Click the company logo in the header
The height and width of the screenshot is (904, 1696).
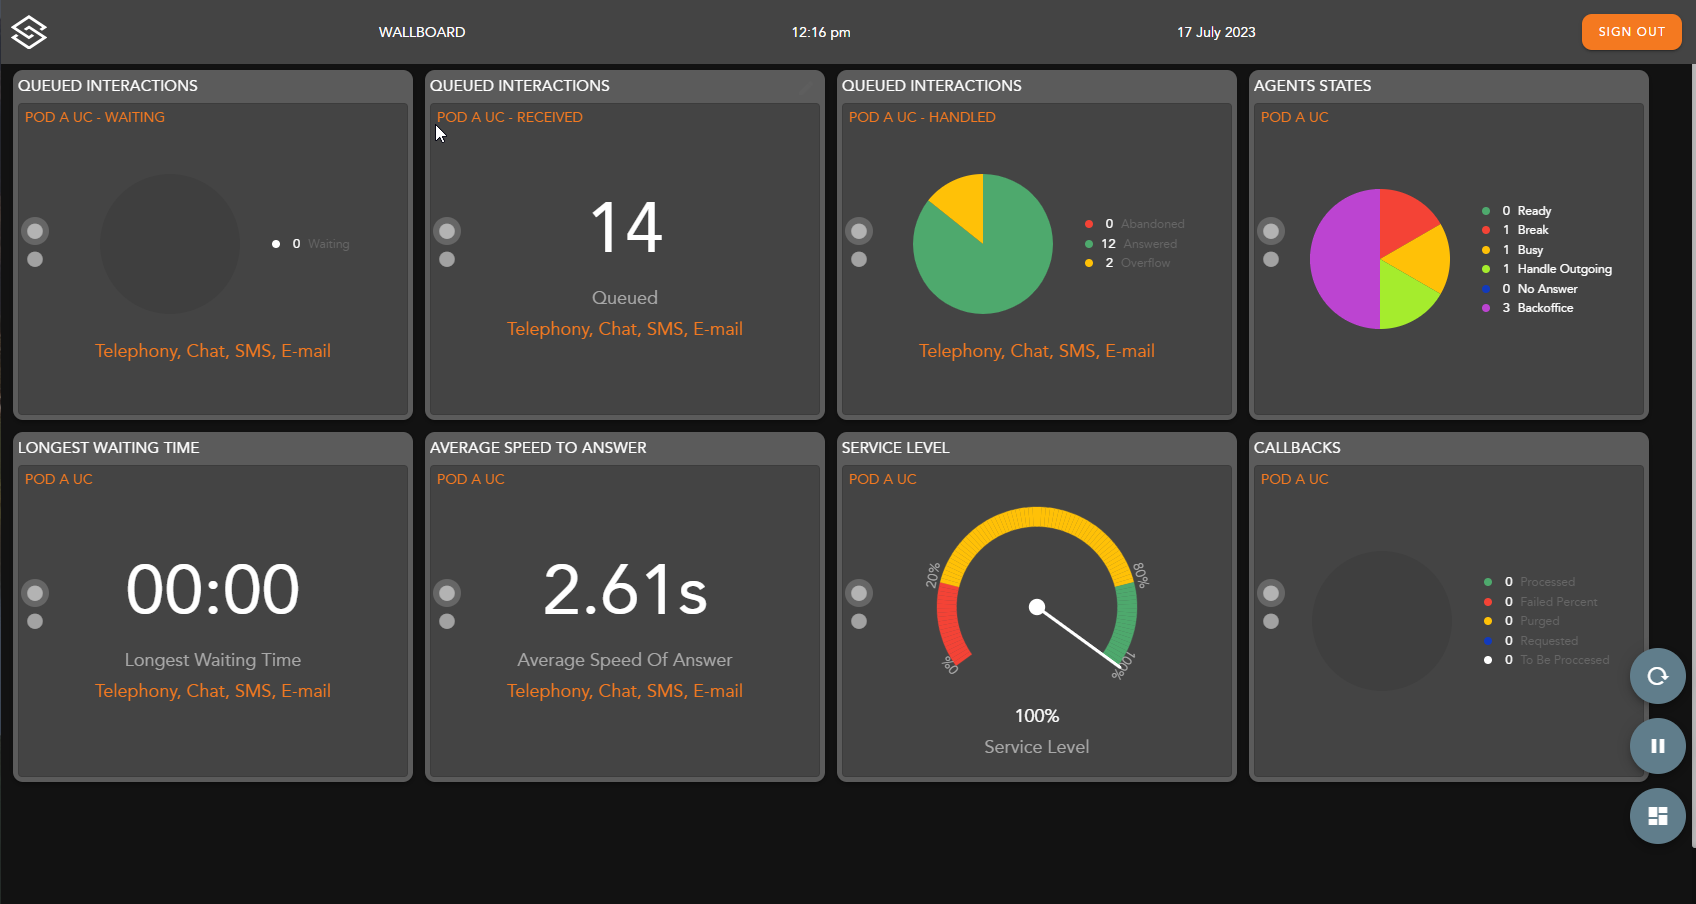(x=29, y=32)
